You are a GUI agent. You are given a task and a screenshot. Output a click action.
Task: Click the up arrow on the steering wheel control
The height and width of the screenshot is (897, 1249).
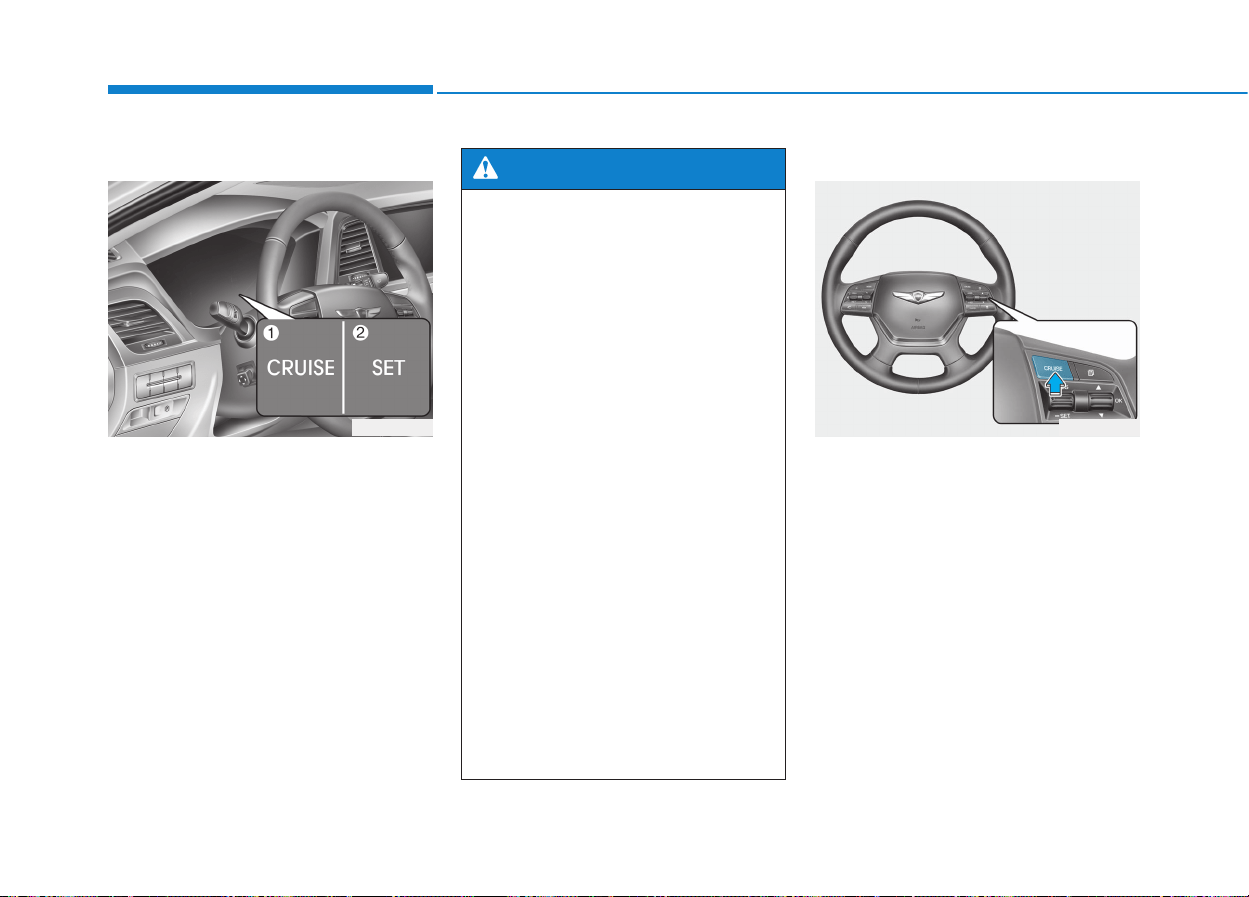click(x=1098, y=388)
